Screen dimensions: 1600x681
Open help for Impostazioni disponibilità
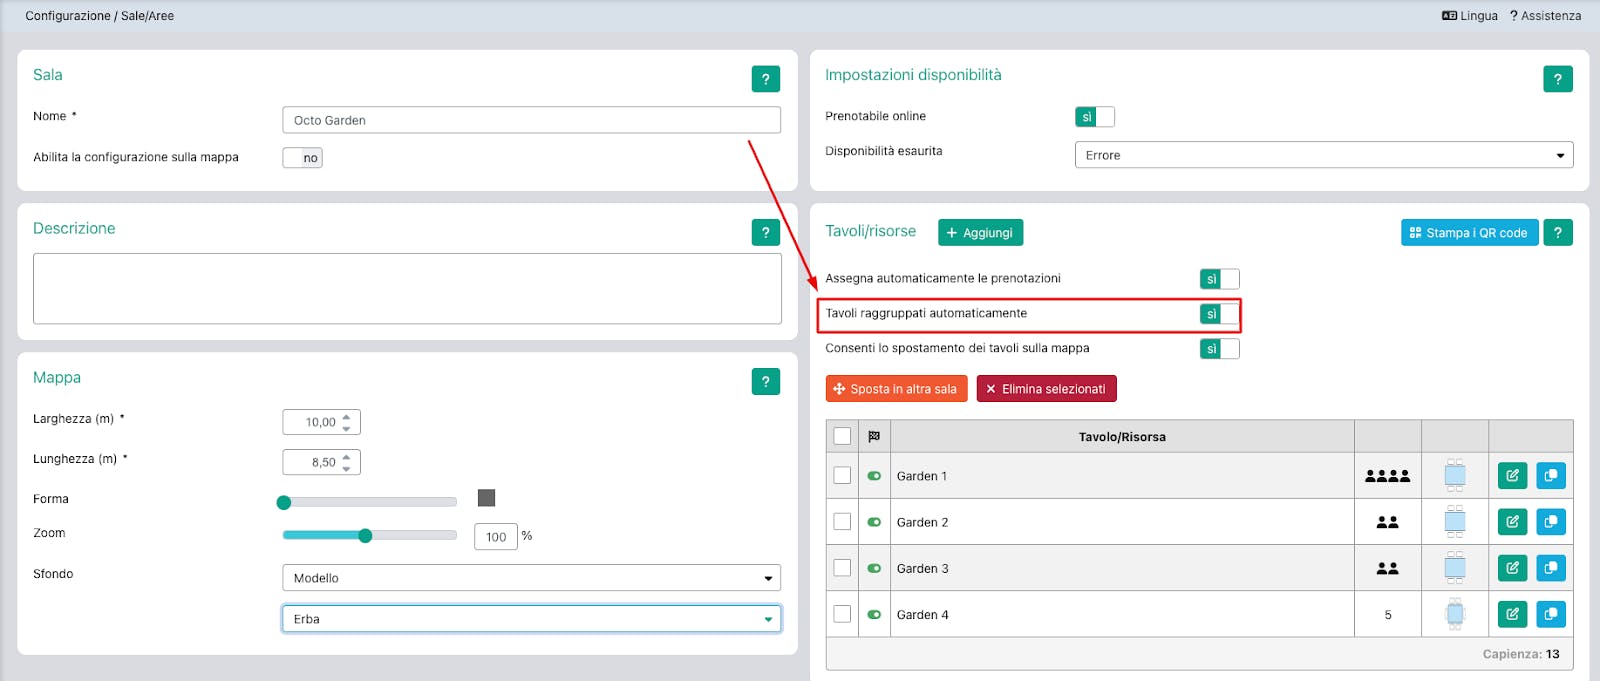click(x=1557, y=79)
